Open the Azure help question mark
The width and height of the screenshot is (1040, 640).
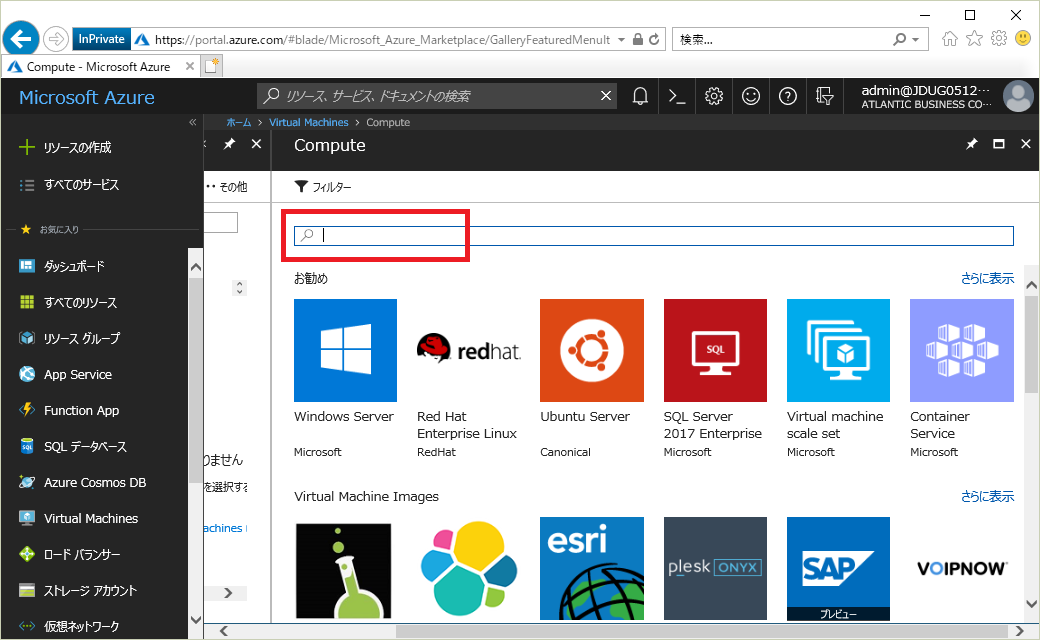click(787, 97)
